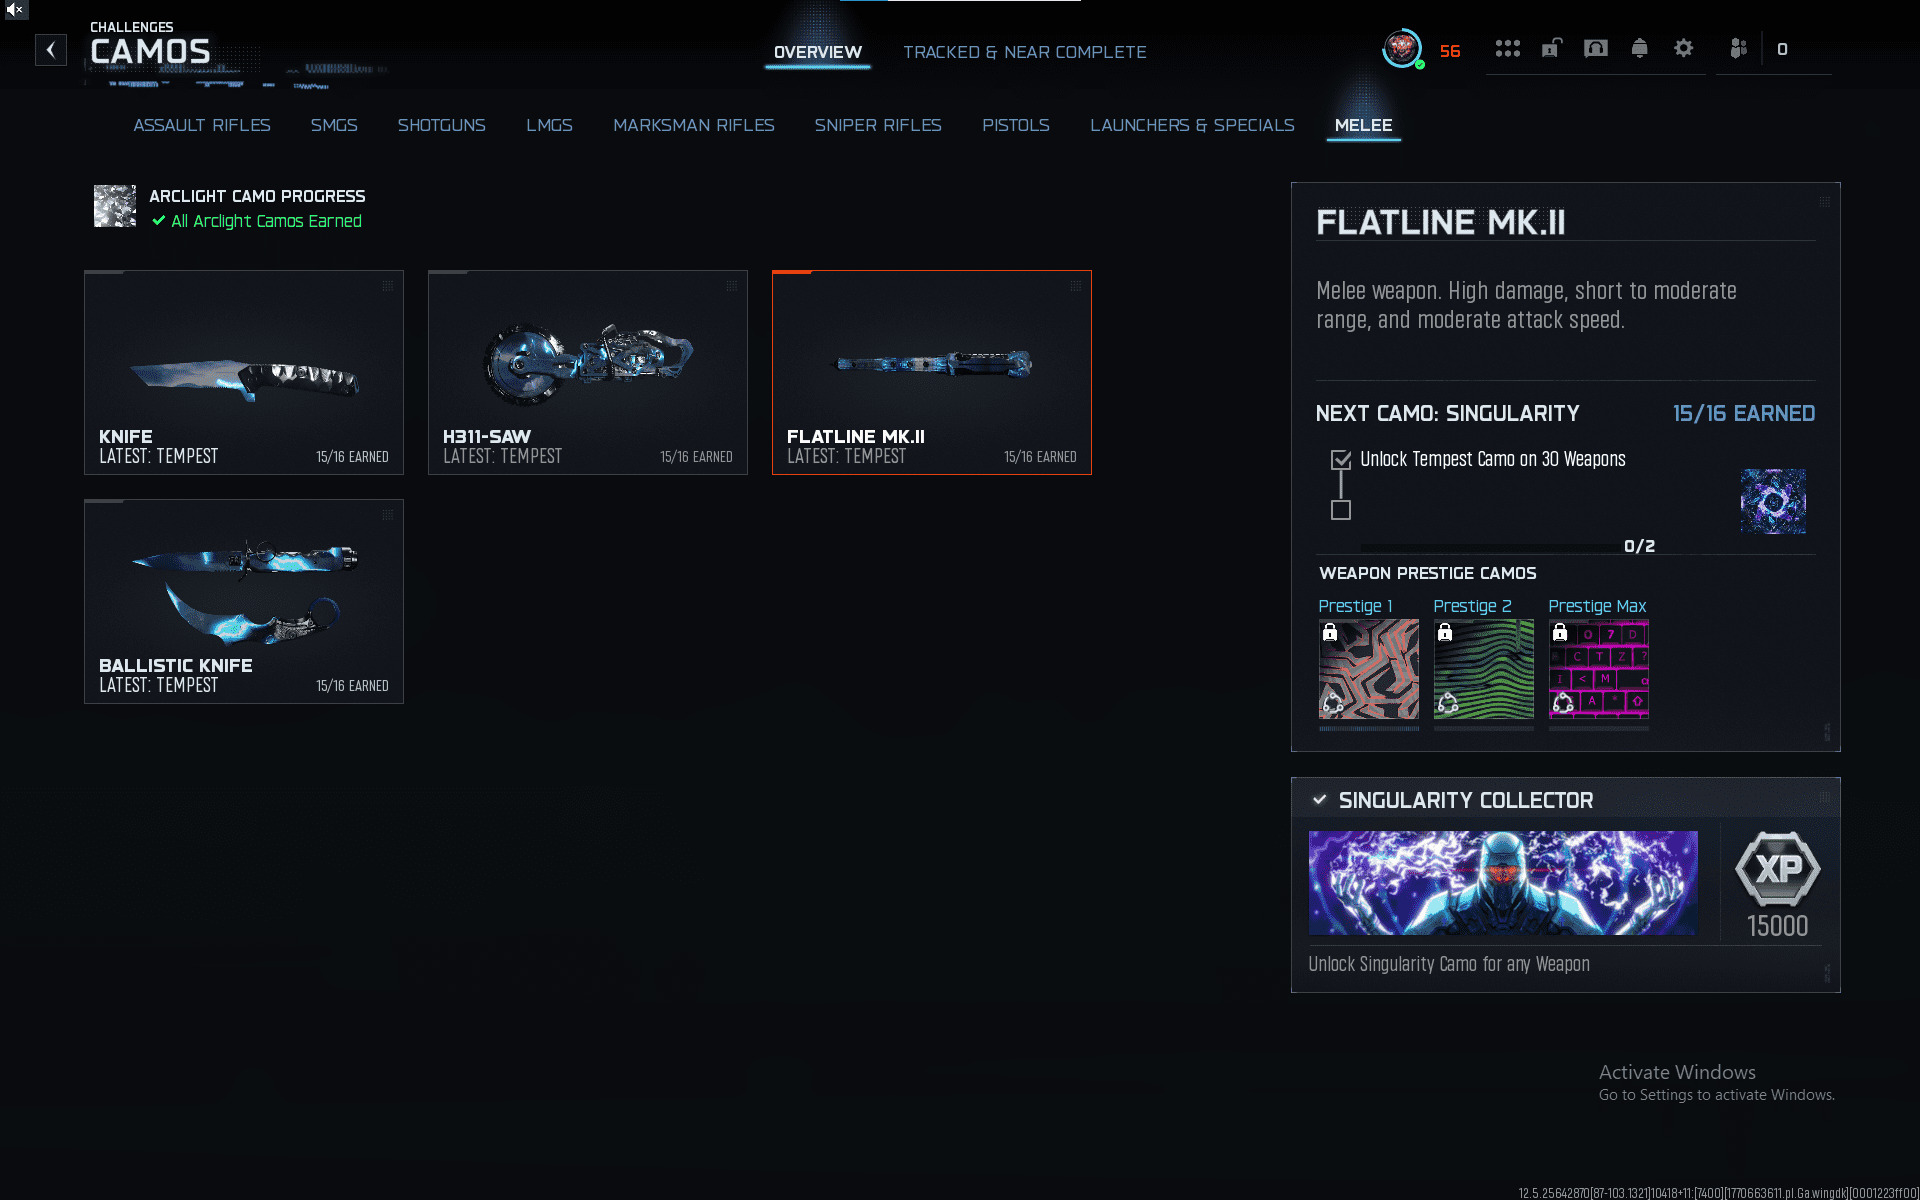
Task: Open the Sniper Rifles category tab
Action: pos(877,125)
